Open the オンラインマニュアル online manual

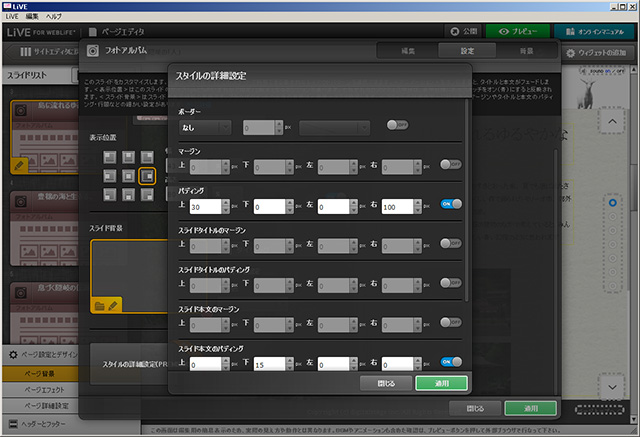598,31
